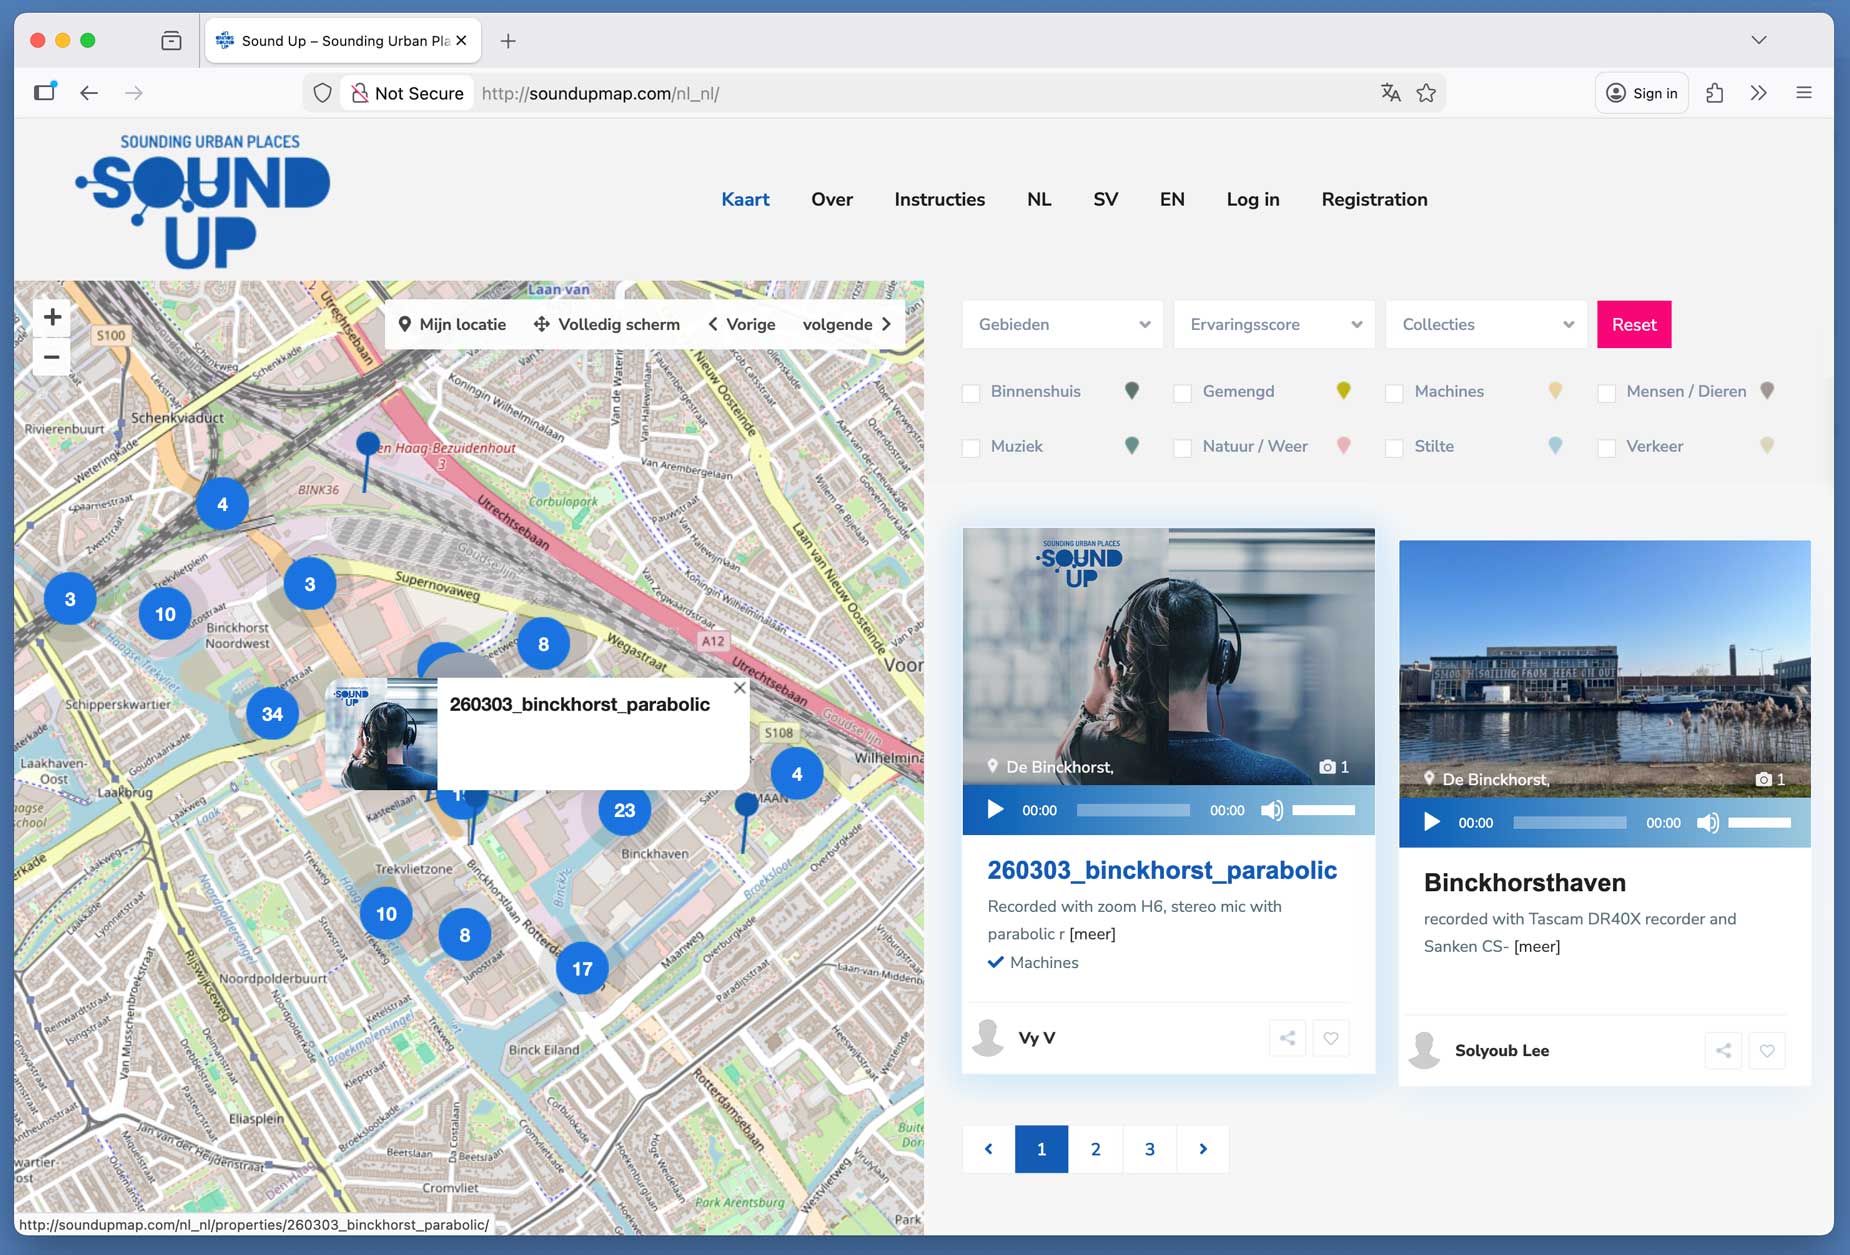Check the Natuur / Weer filter
The width and height of the screenshot is (1850, 1255).
click(1182, 448)
